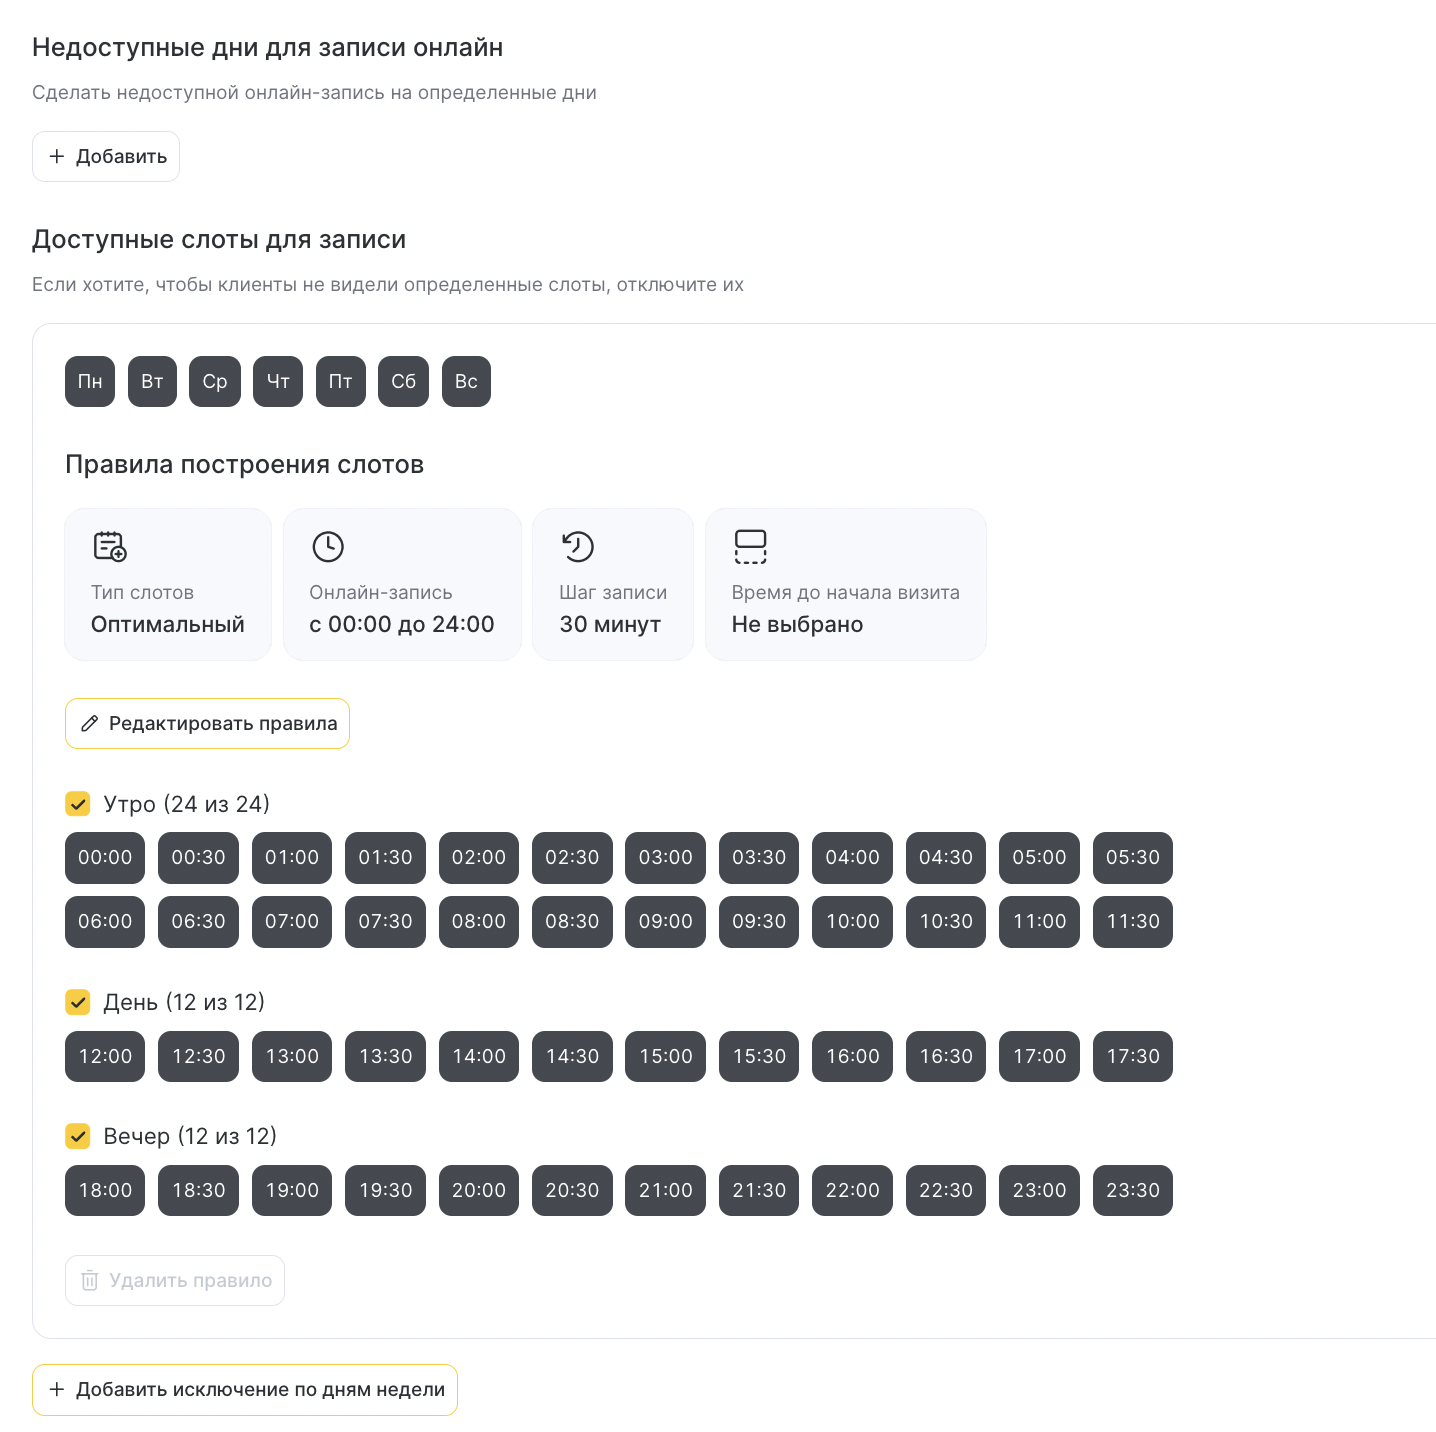Toggle the Ср weekday chip

pyautogui.click(x=215, y=381)
